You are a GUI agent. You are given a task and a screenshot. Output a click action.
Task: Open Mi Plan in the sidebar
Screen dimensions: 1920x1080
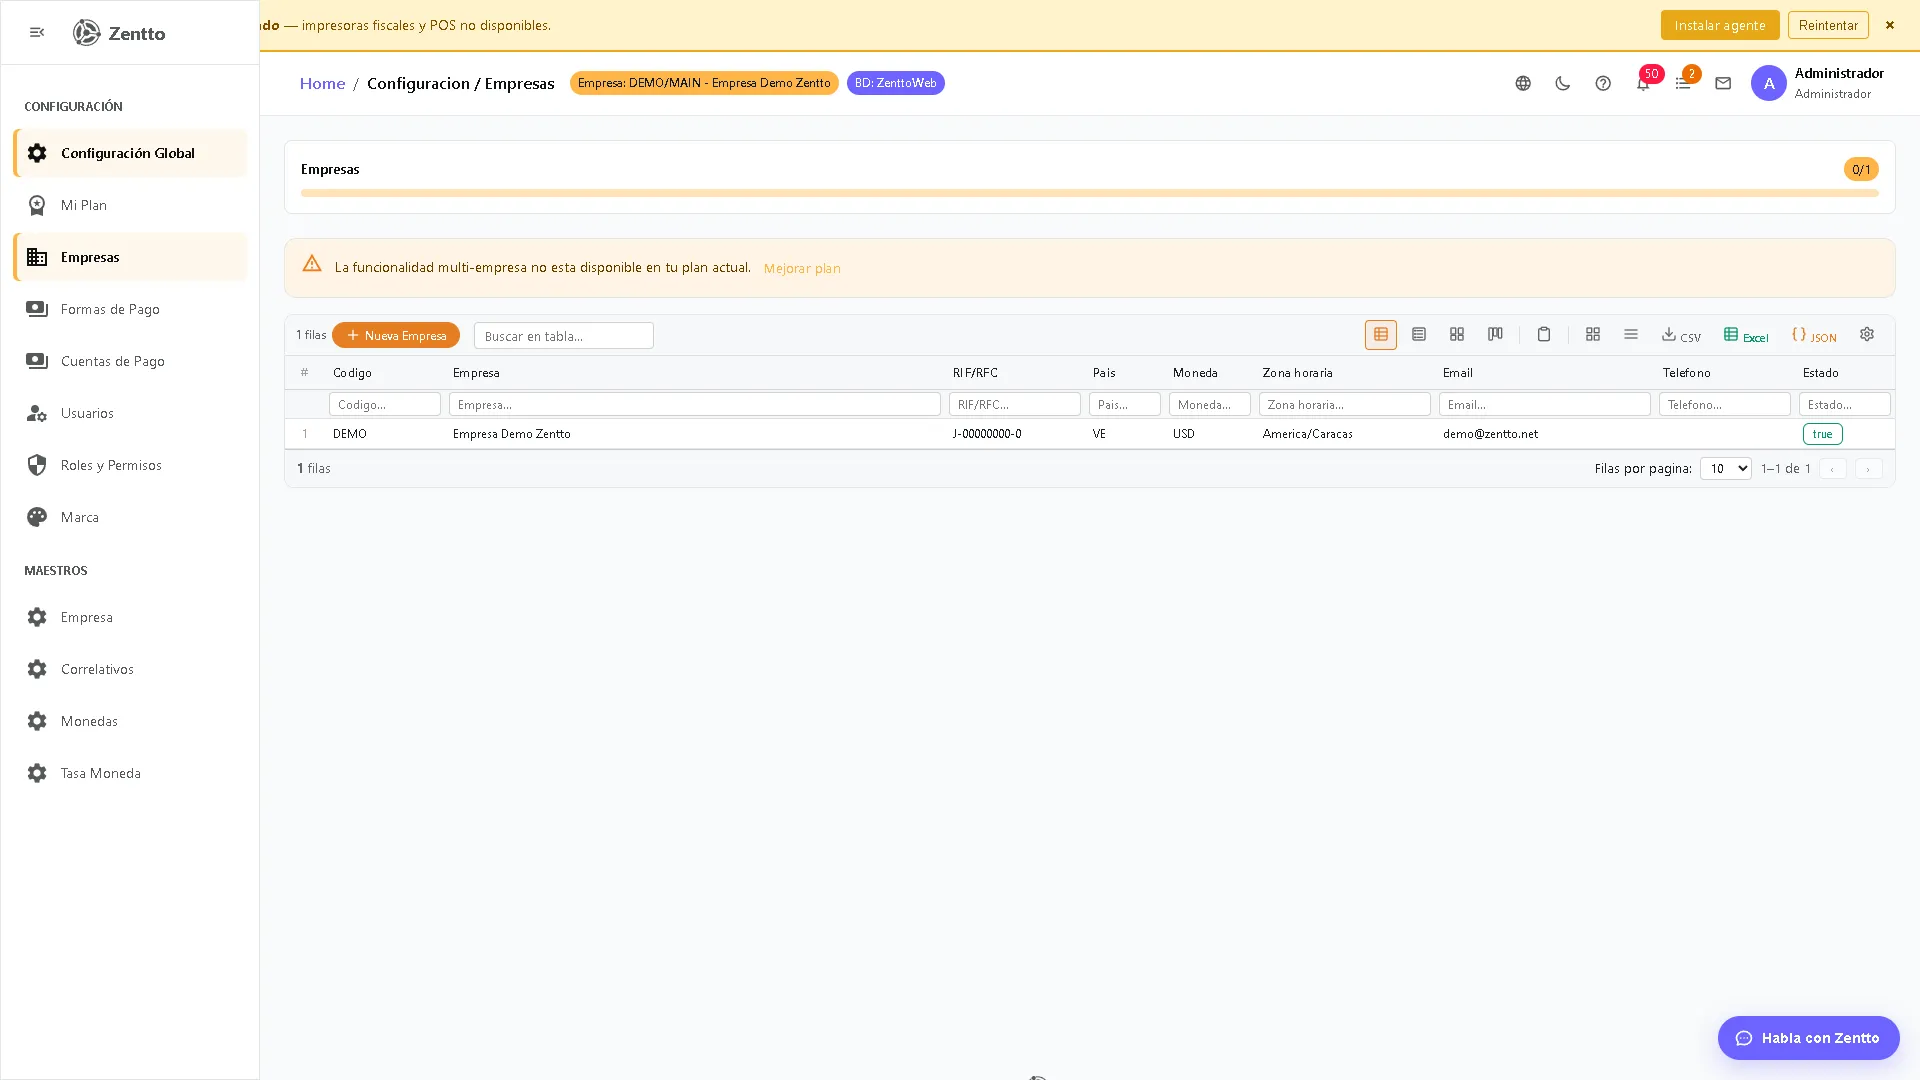130,205
